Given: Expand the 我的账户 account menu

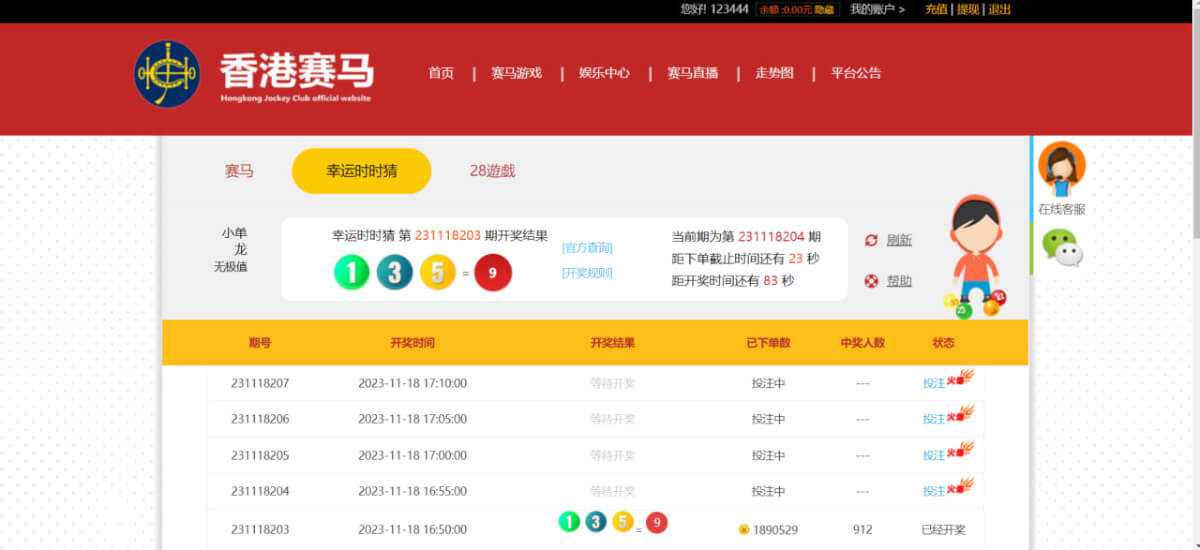Looking at the screenshot, I should [x=877, y=9].
